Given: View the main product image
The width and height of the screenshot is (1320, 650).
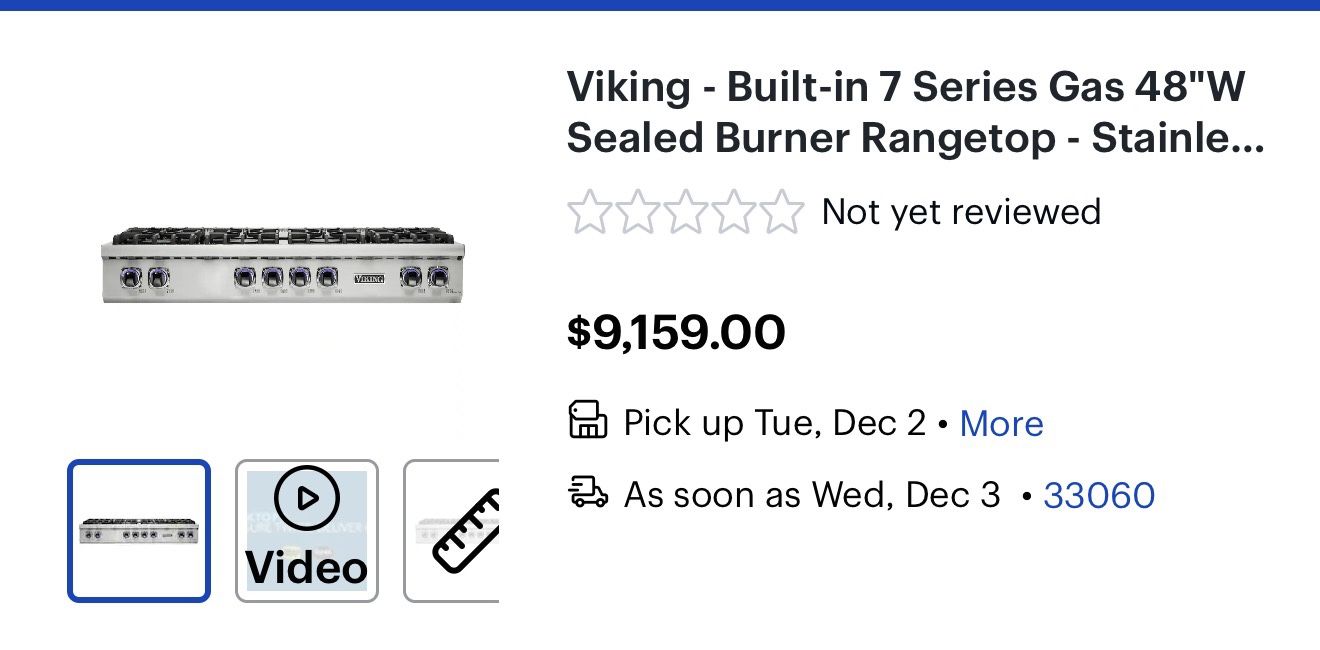Looking at the screenshot, I should point(283,265).
